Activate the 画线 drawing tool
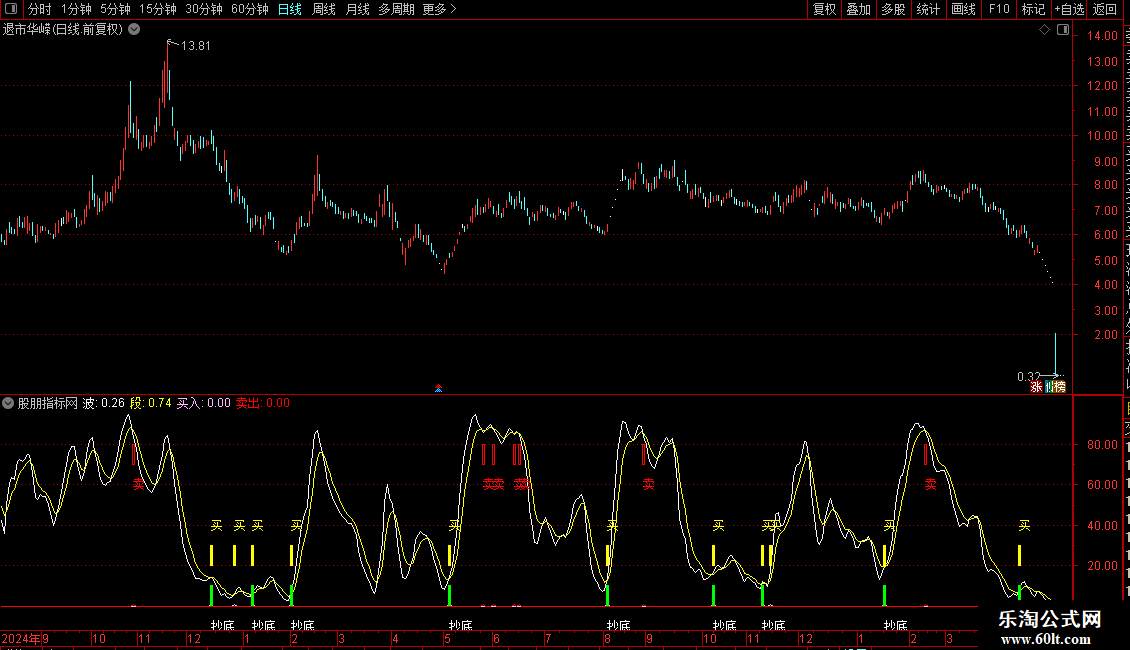The height and width of the screenshot is (650, 1130). point(964,9)
